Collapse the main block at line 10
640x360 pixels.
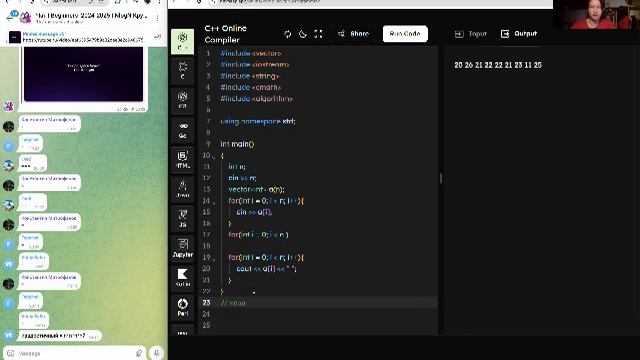[213, 156]
